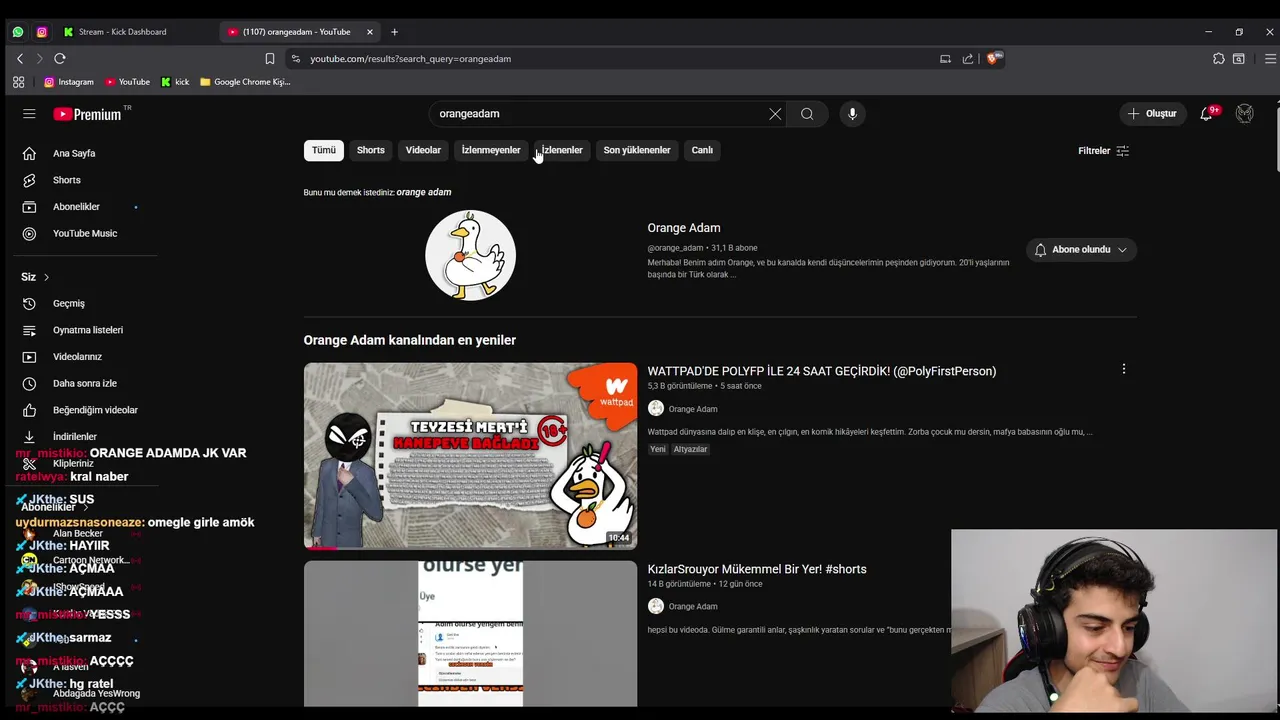The height and width of the screenshot is (720, 1280).
Task: Go back with the browser back arrow
Action: tap(20, 59)
